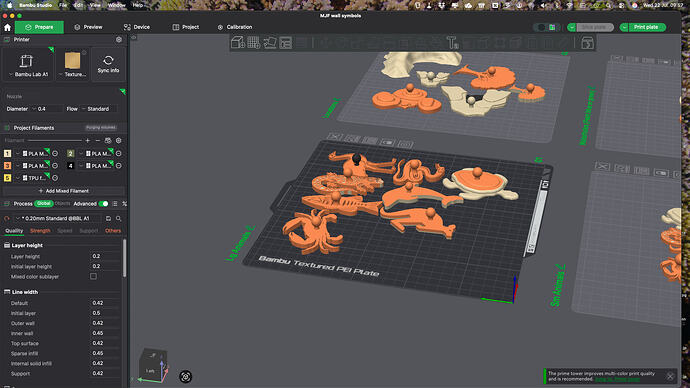This screenshot has height=388, width=690.
Task: Select the Auto orient tool
Action: click(270, 43)
